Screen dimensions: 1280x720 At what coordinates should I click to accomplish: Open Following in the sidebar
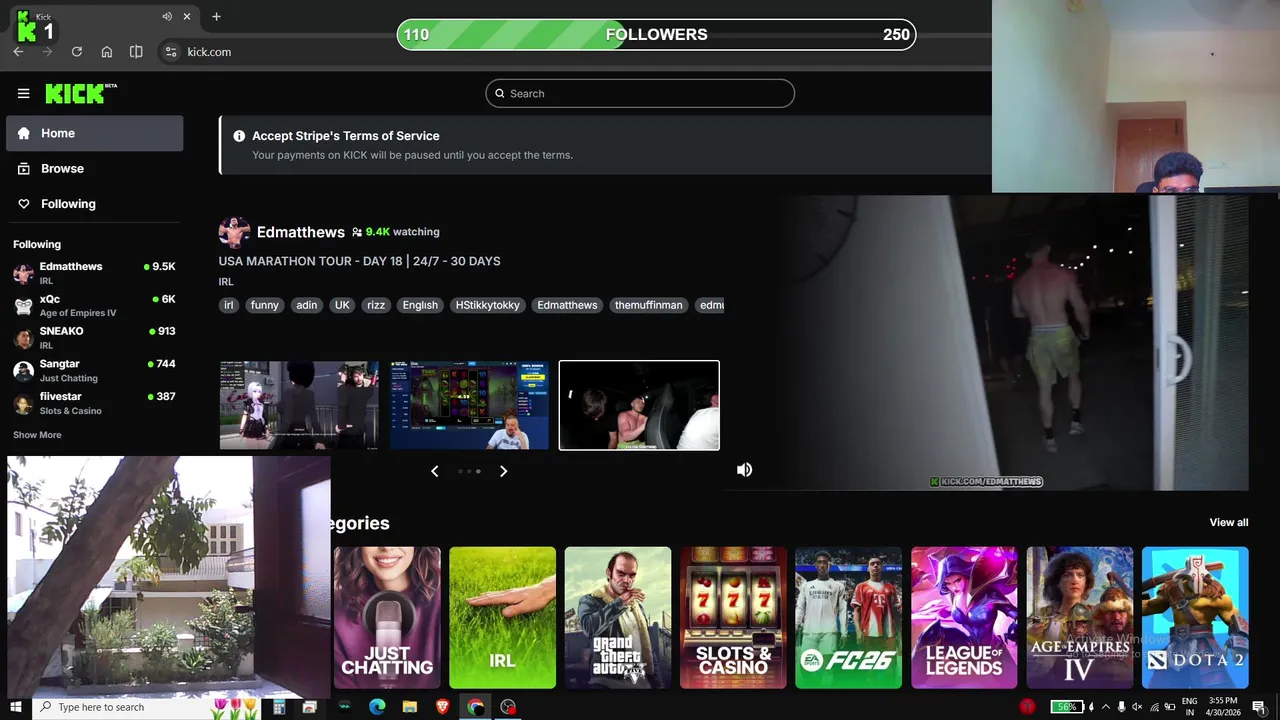tap(95, 204)
